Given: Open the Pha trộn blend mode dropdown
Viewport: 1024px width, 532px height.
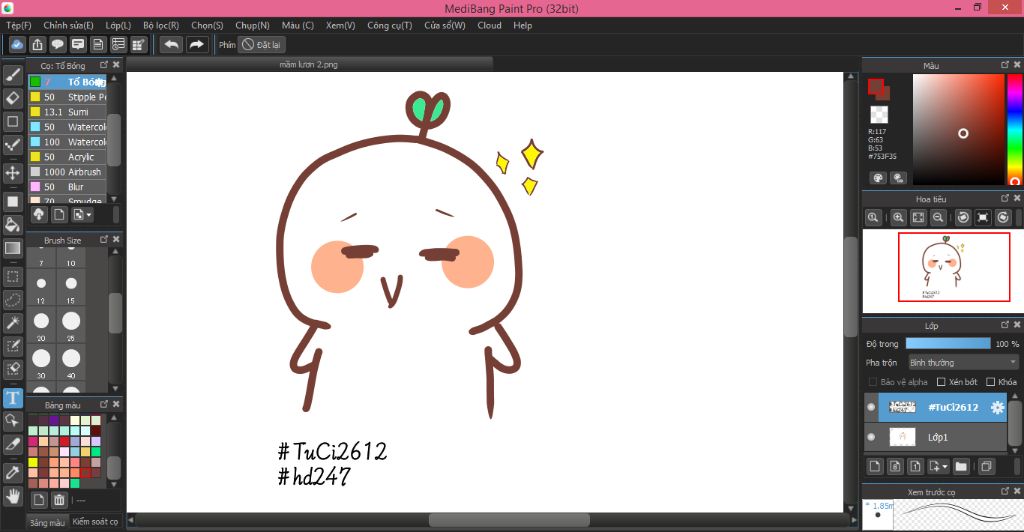Looking at the screenshot, I should (963, 362).
